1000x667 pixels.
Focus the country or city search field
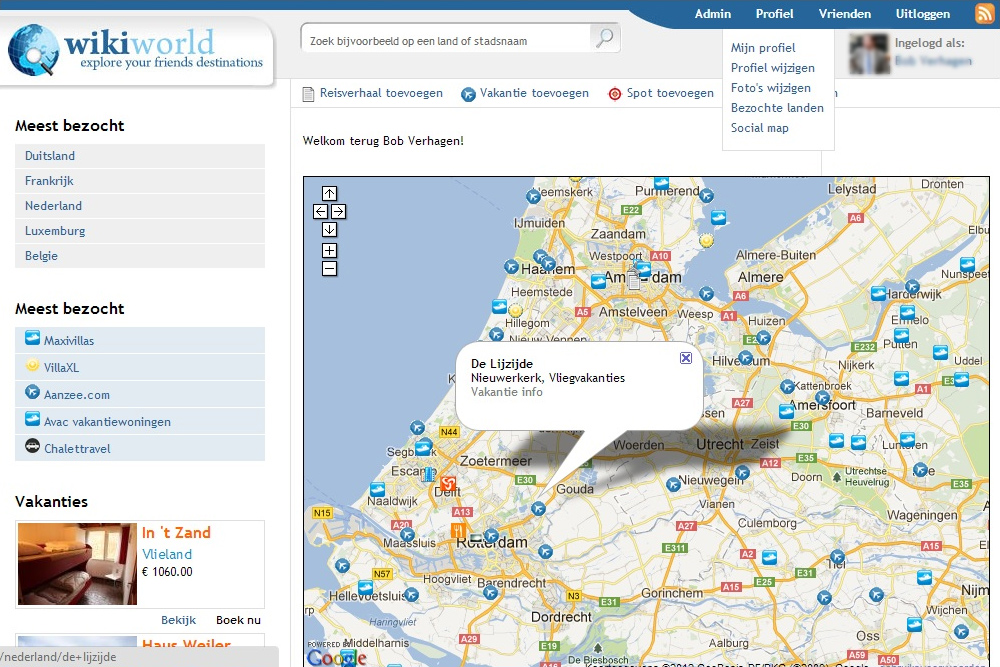445,41
